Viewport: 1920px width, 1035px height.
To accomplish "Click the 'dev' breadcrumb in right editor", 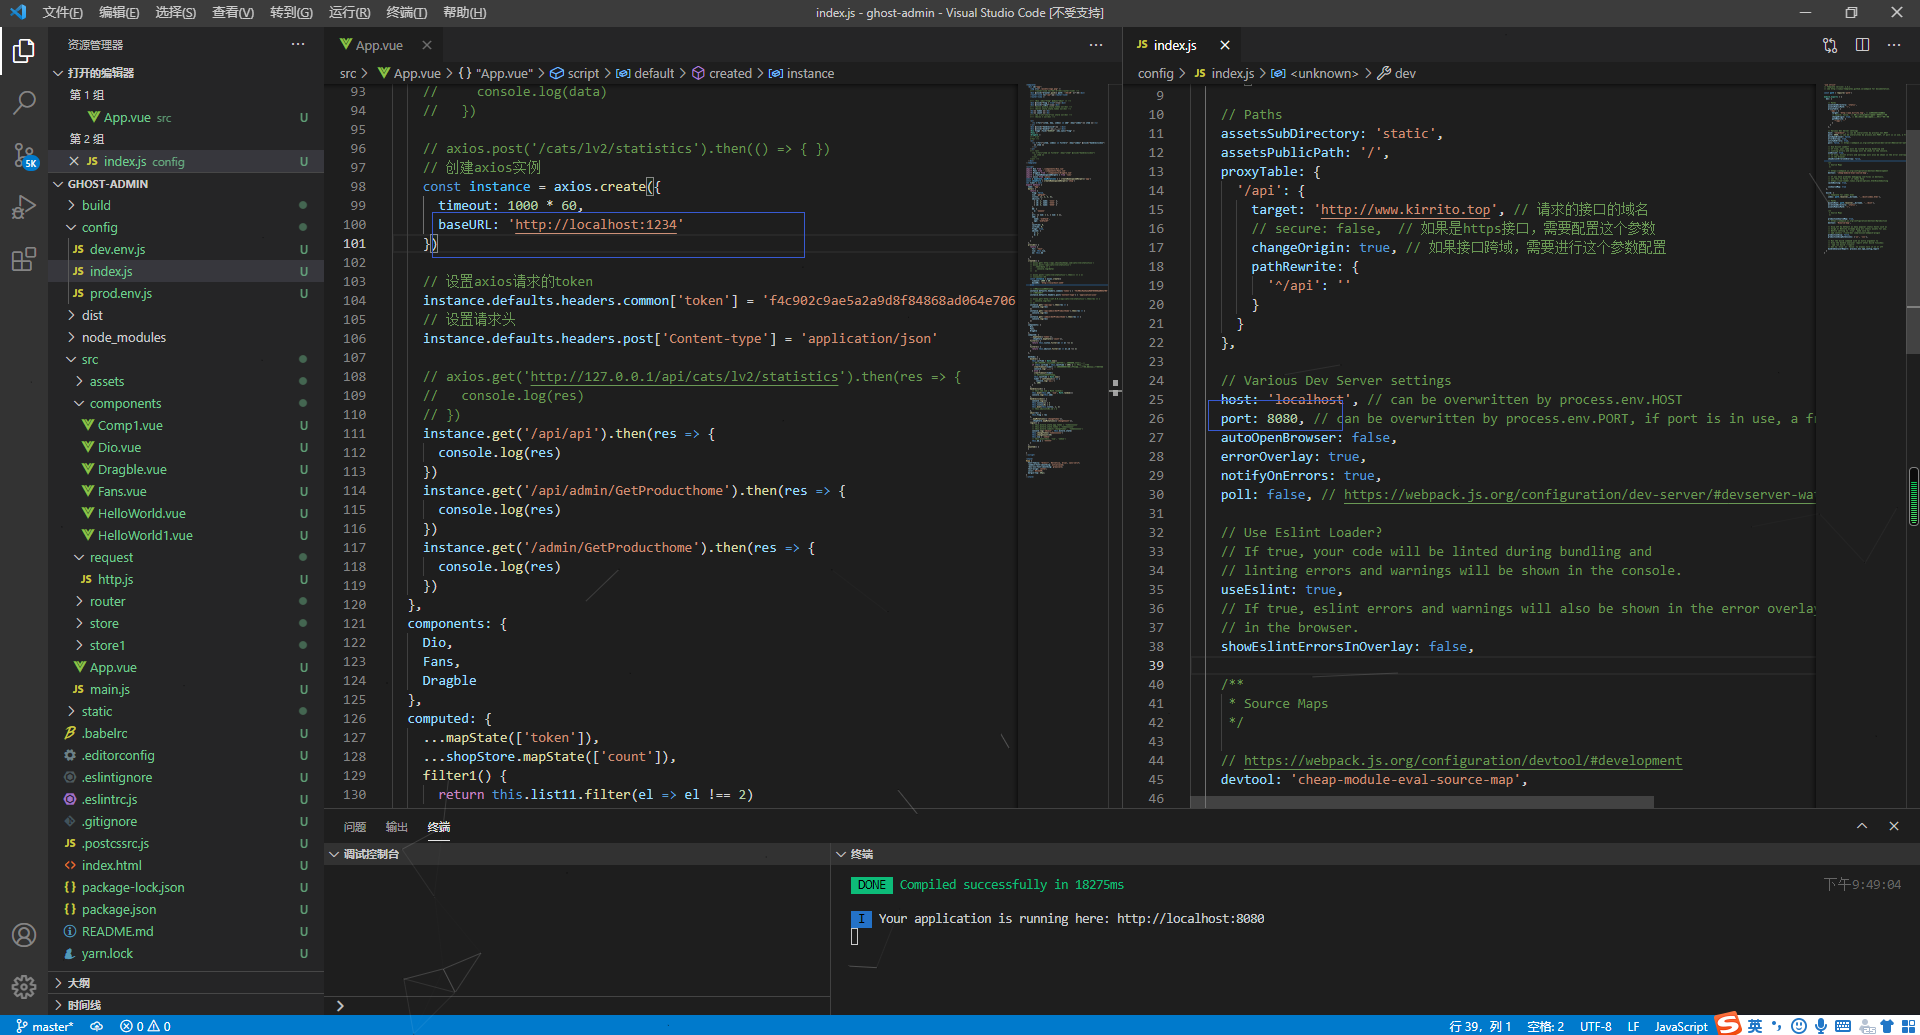I will click(x=1405, y=74).
